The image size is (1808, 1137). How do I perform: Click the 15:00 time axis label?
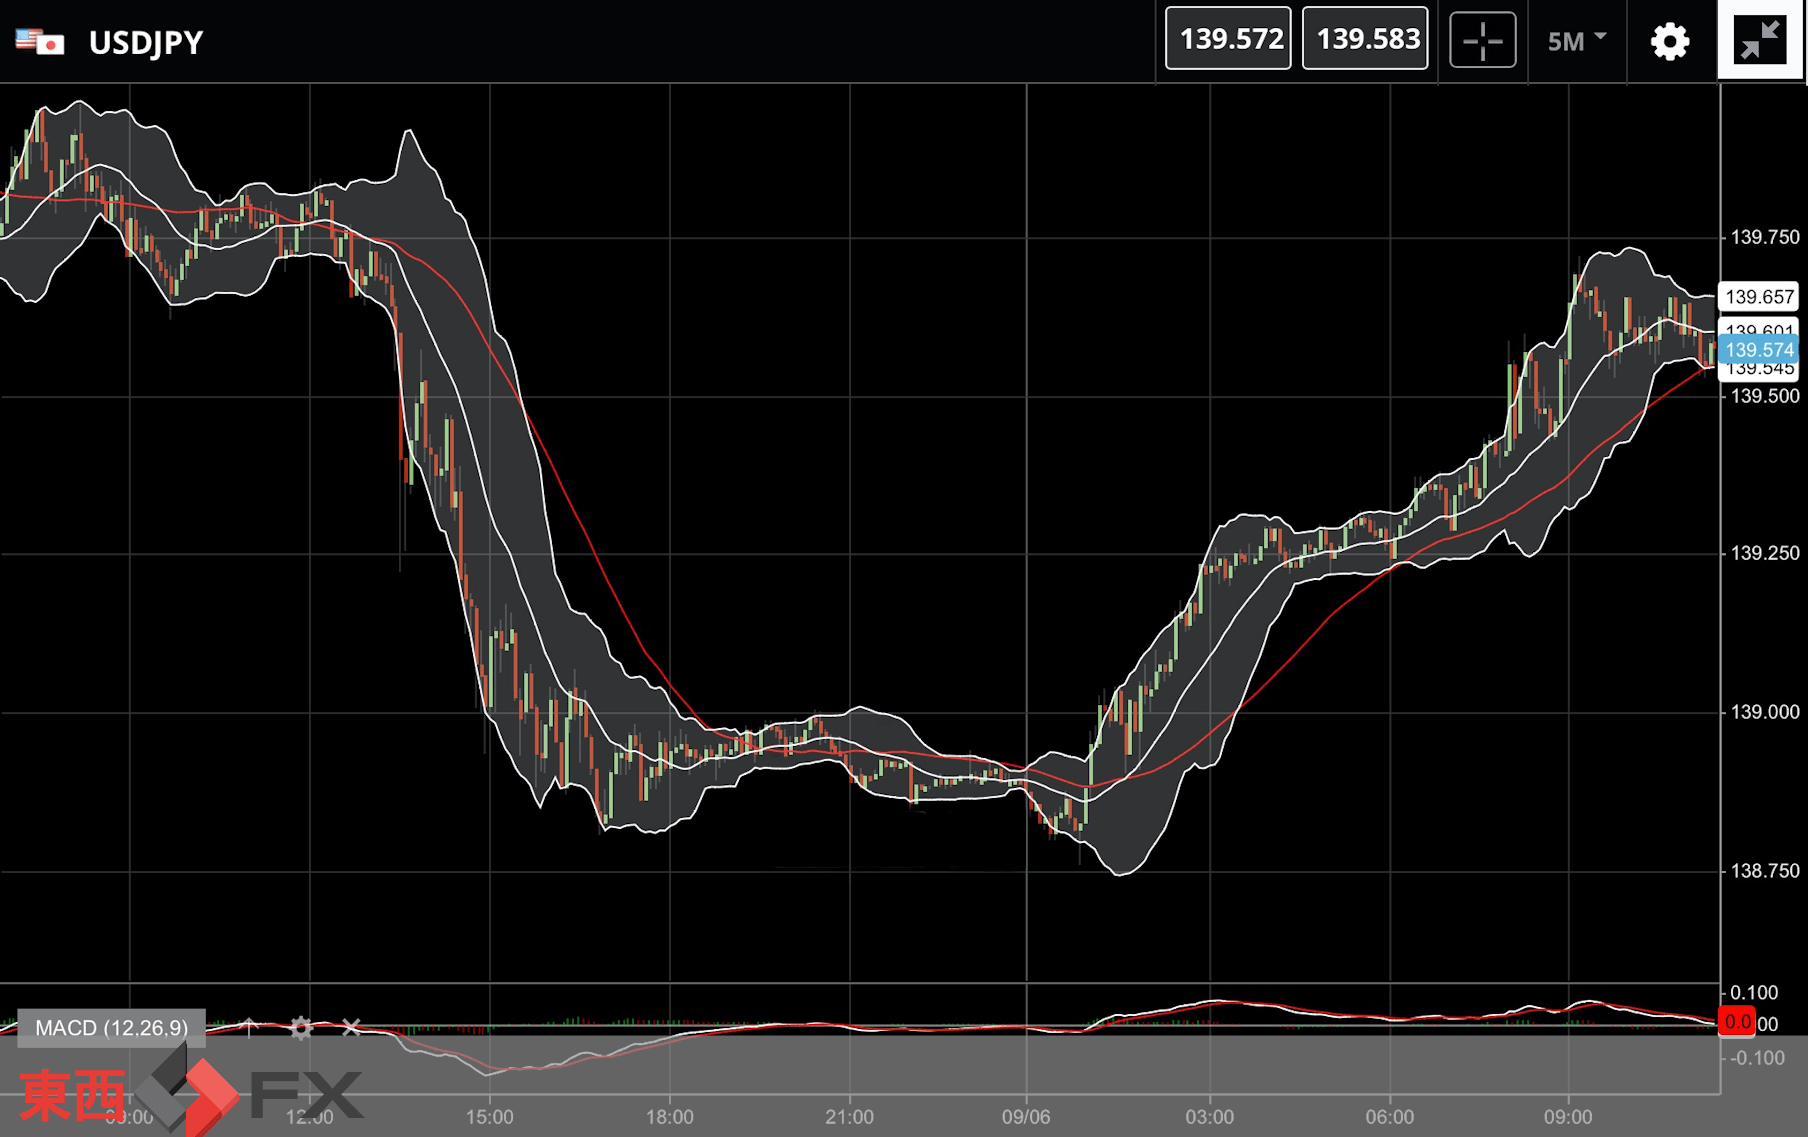click(489, 1117)
